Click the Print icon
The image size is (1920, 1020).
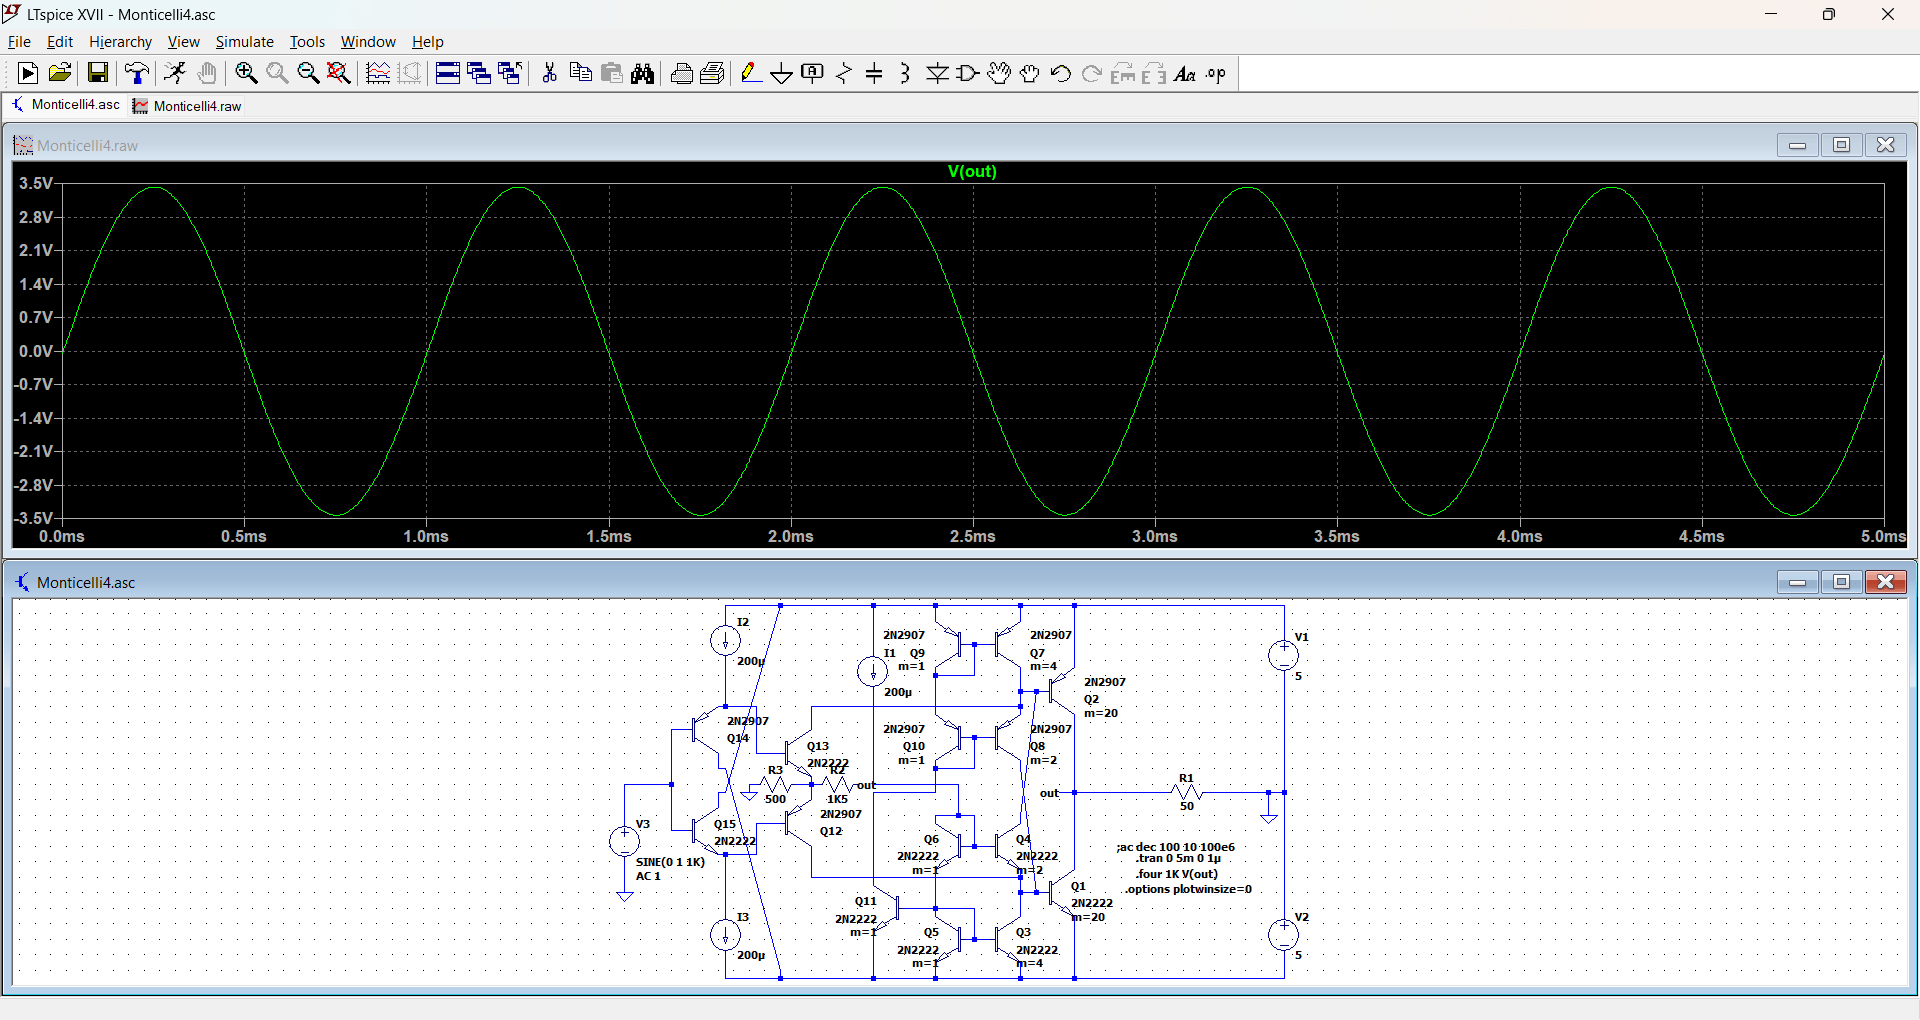tap(682, 73)
